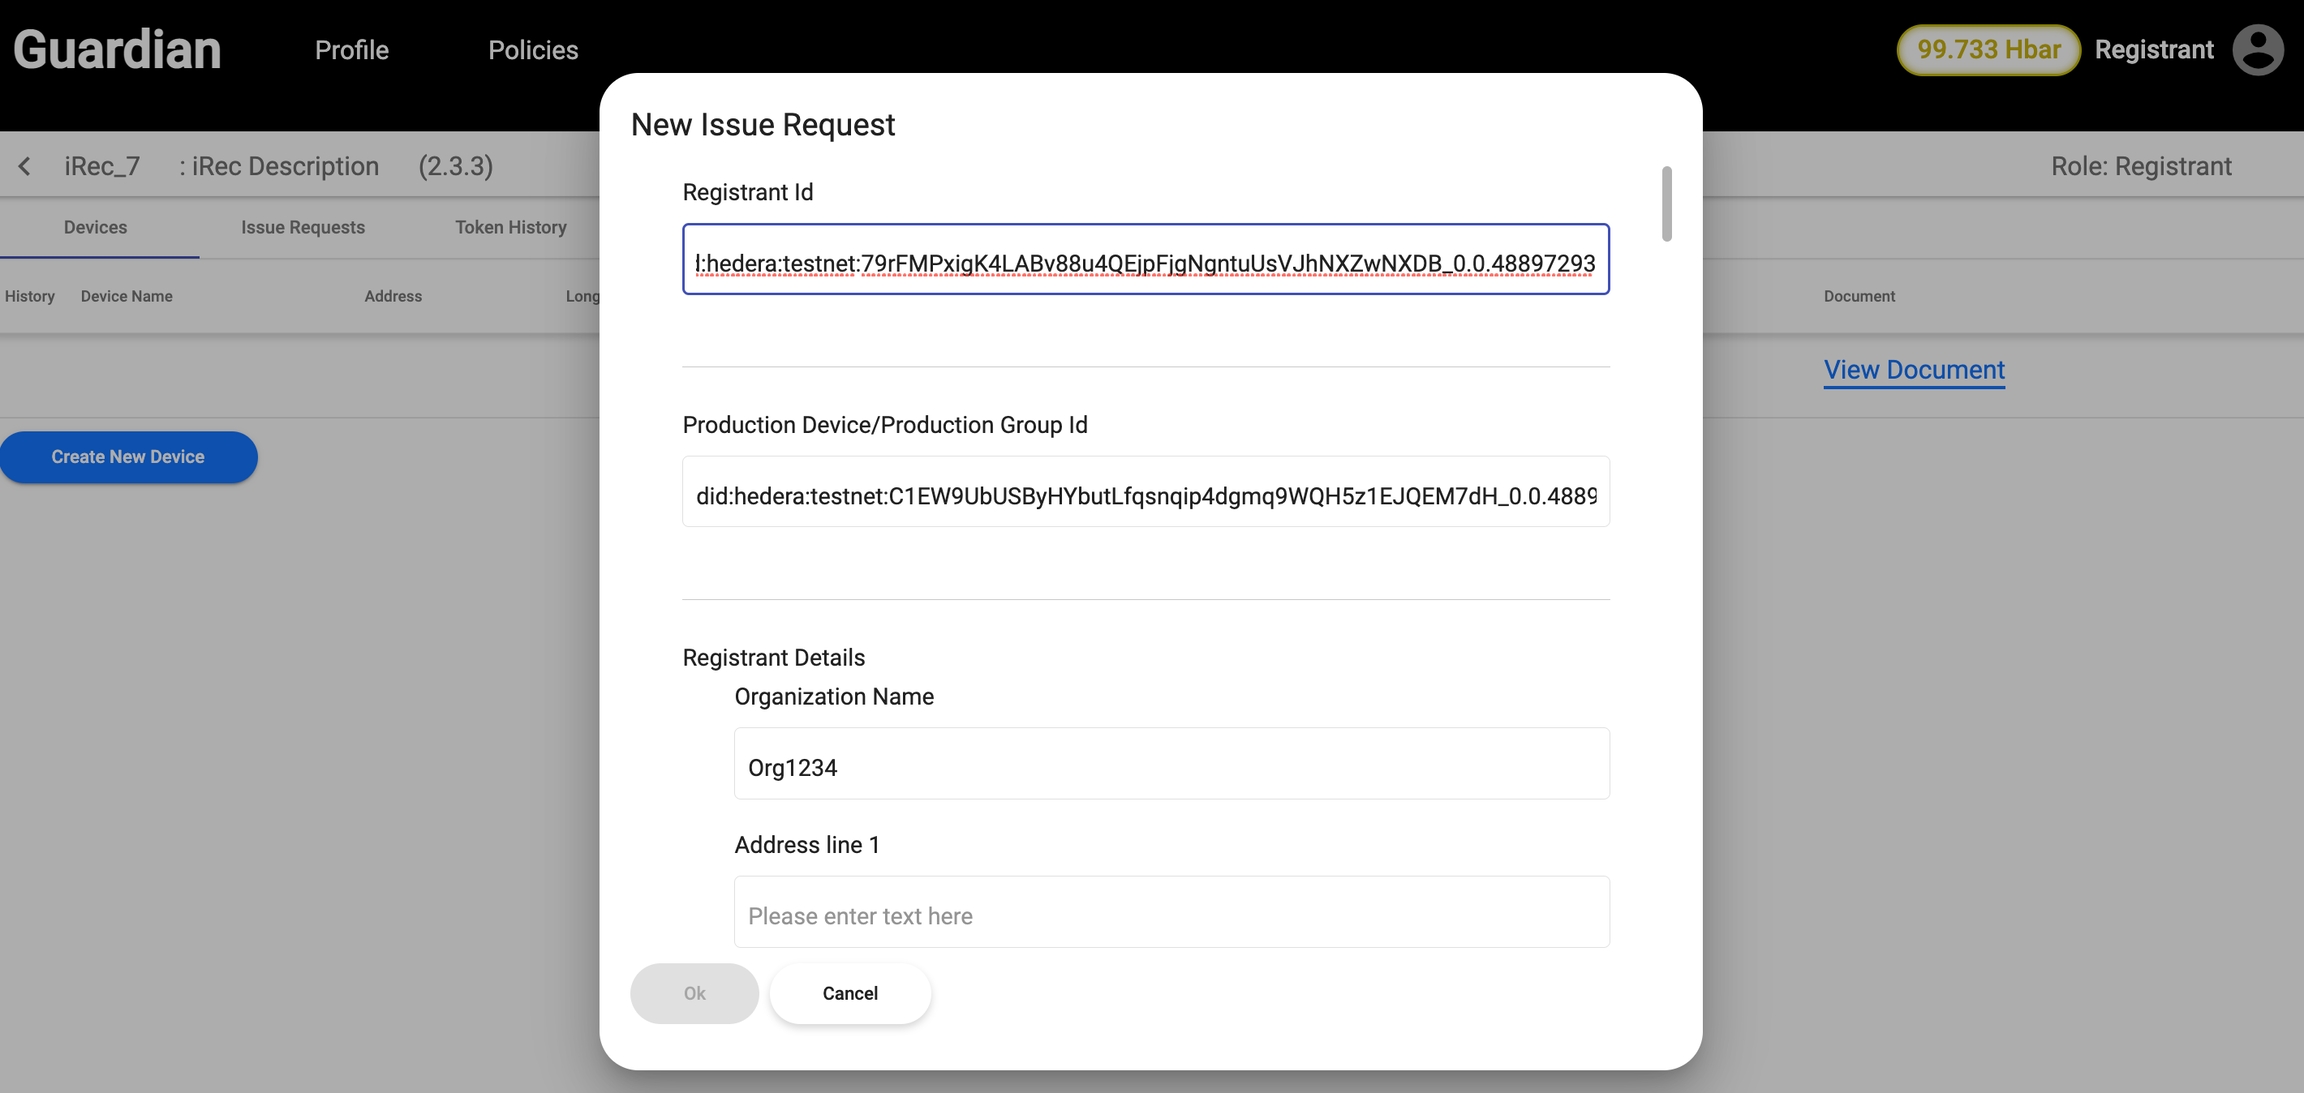Click the back arrow beside iRec_7

[25, 166]
